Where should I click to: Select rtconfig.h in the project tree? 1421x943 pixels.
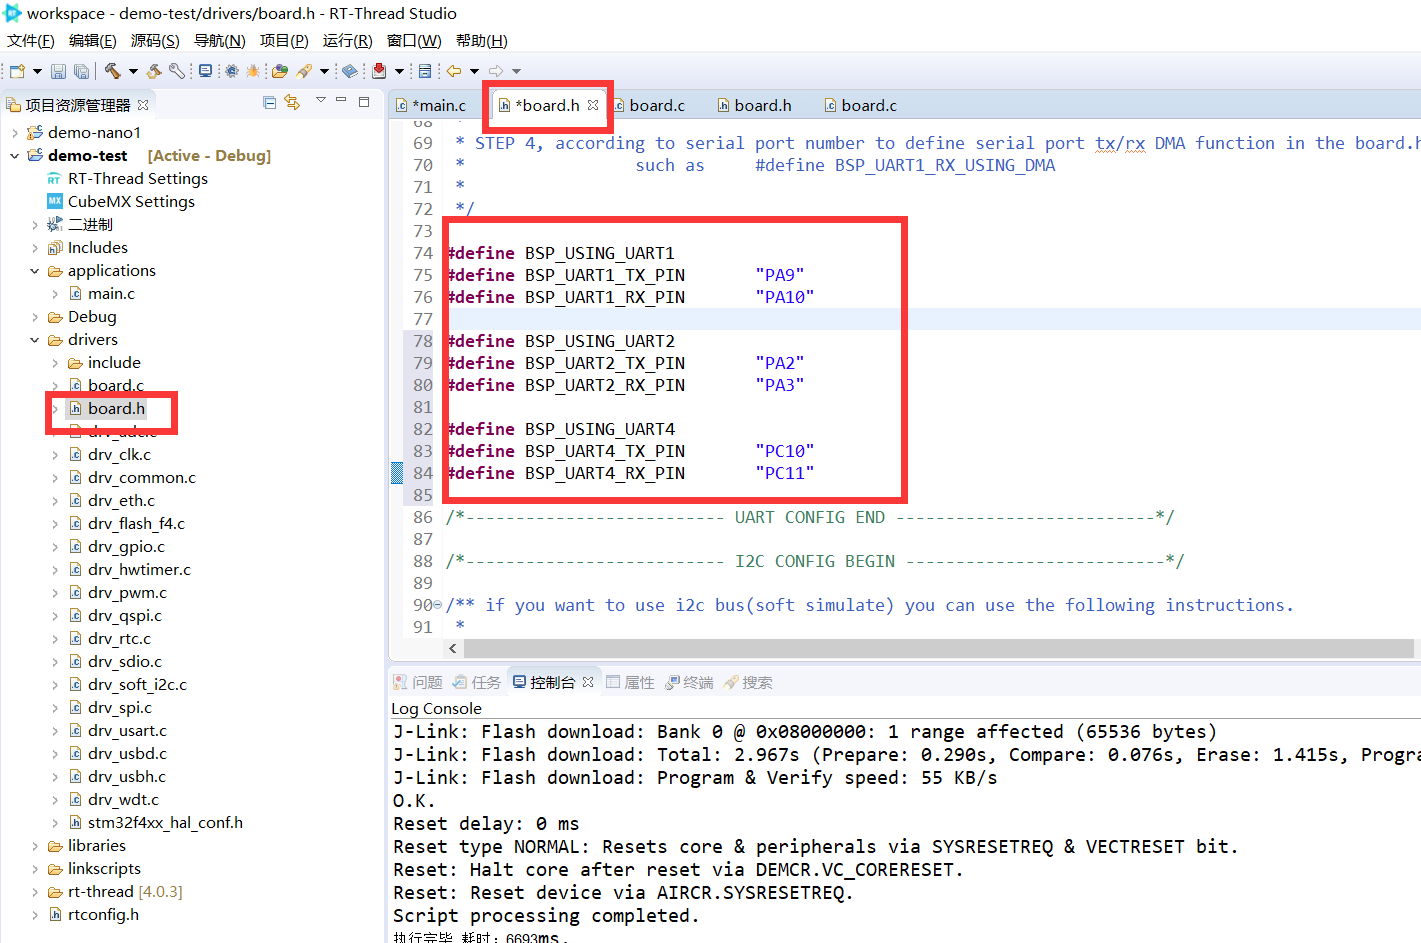[93, 915]
